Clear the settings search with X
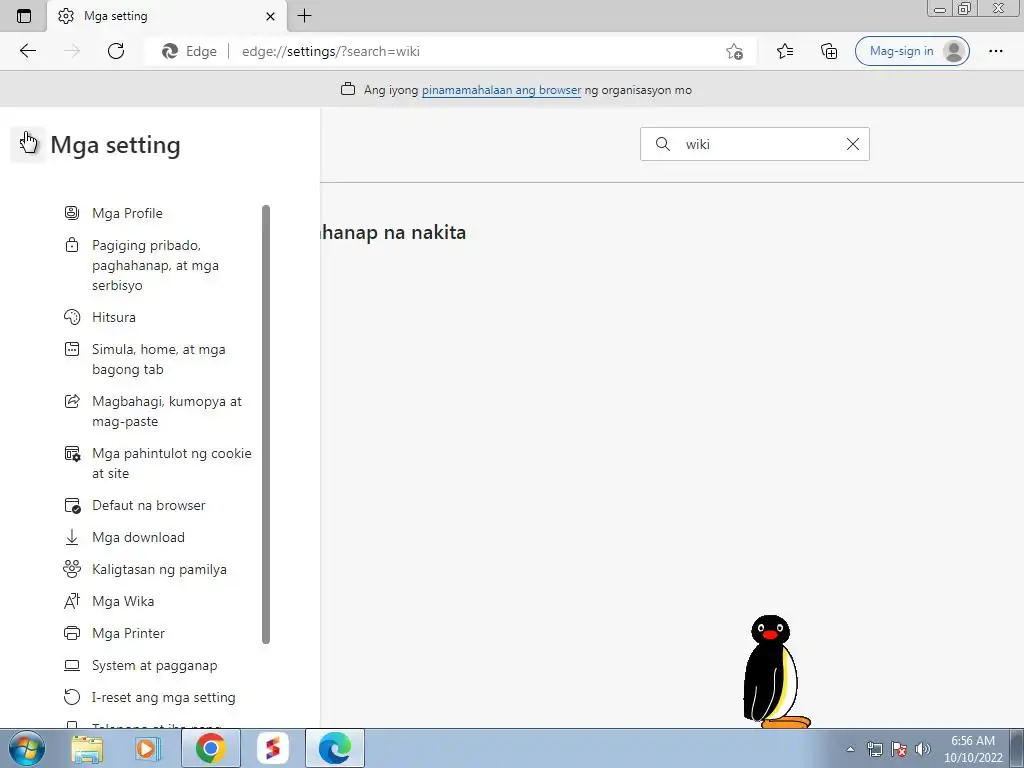Image resolution: width=1024 pixels, height=768 pixels. (853, 144)
